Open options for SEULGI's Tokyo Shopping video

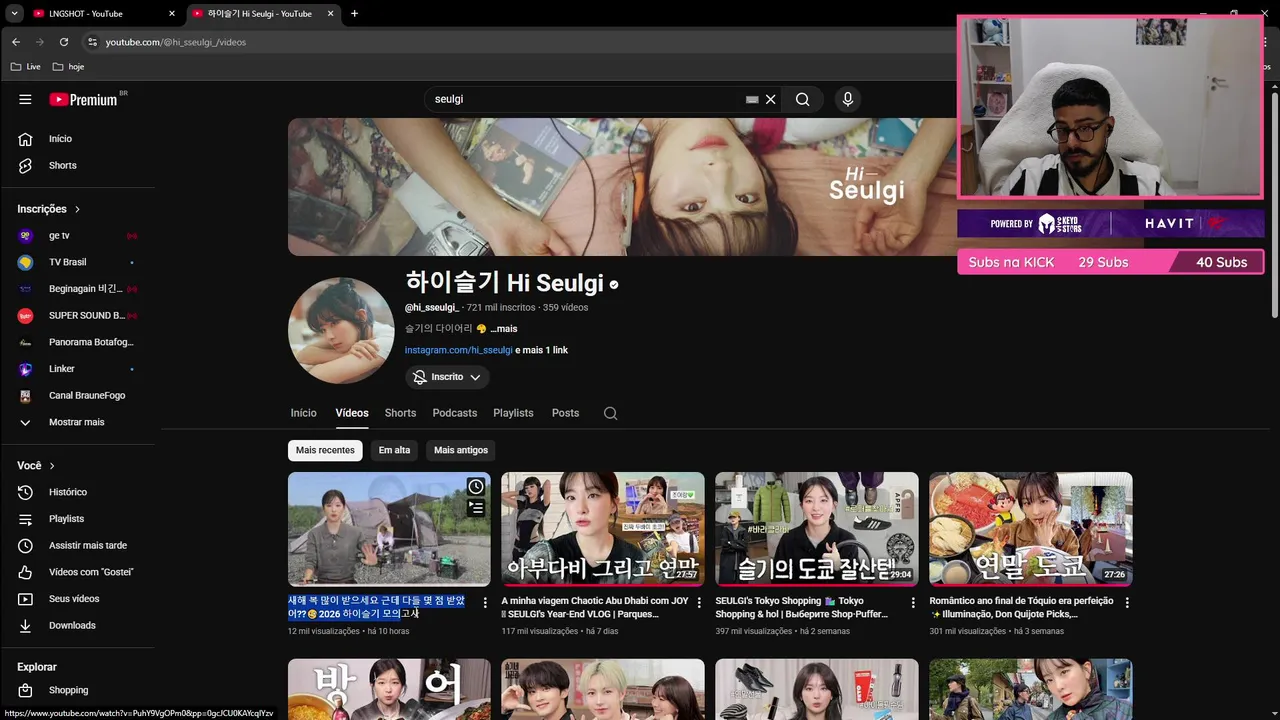913,603
